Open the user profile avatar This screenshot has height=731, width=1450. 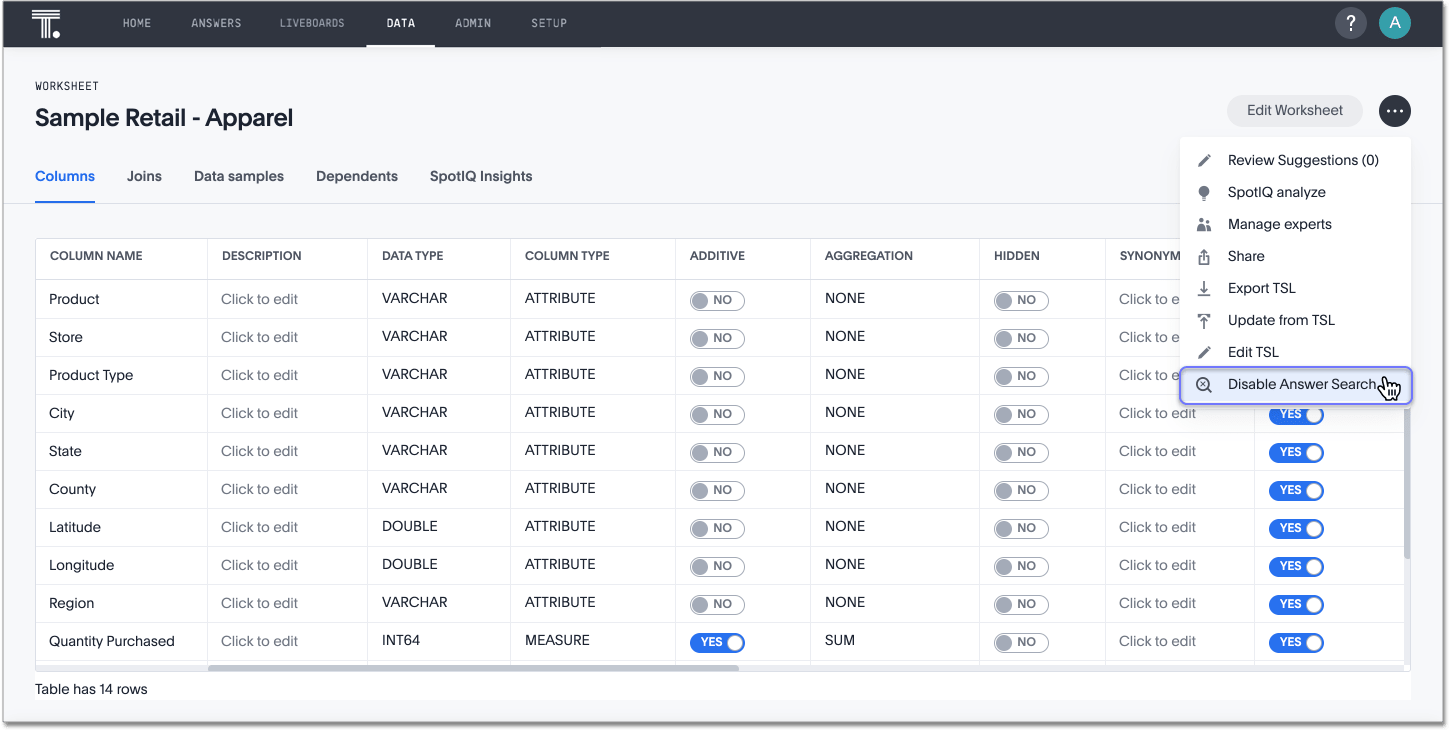click(1394, 23)
